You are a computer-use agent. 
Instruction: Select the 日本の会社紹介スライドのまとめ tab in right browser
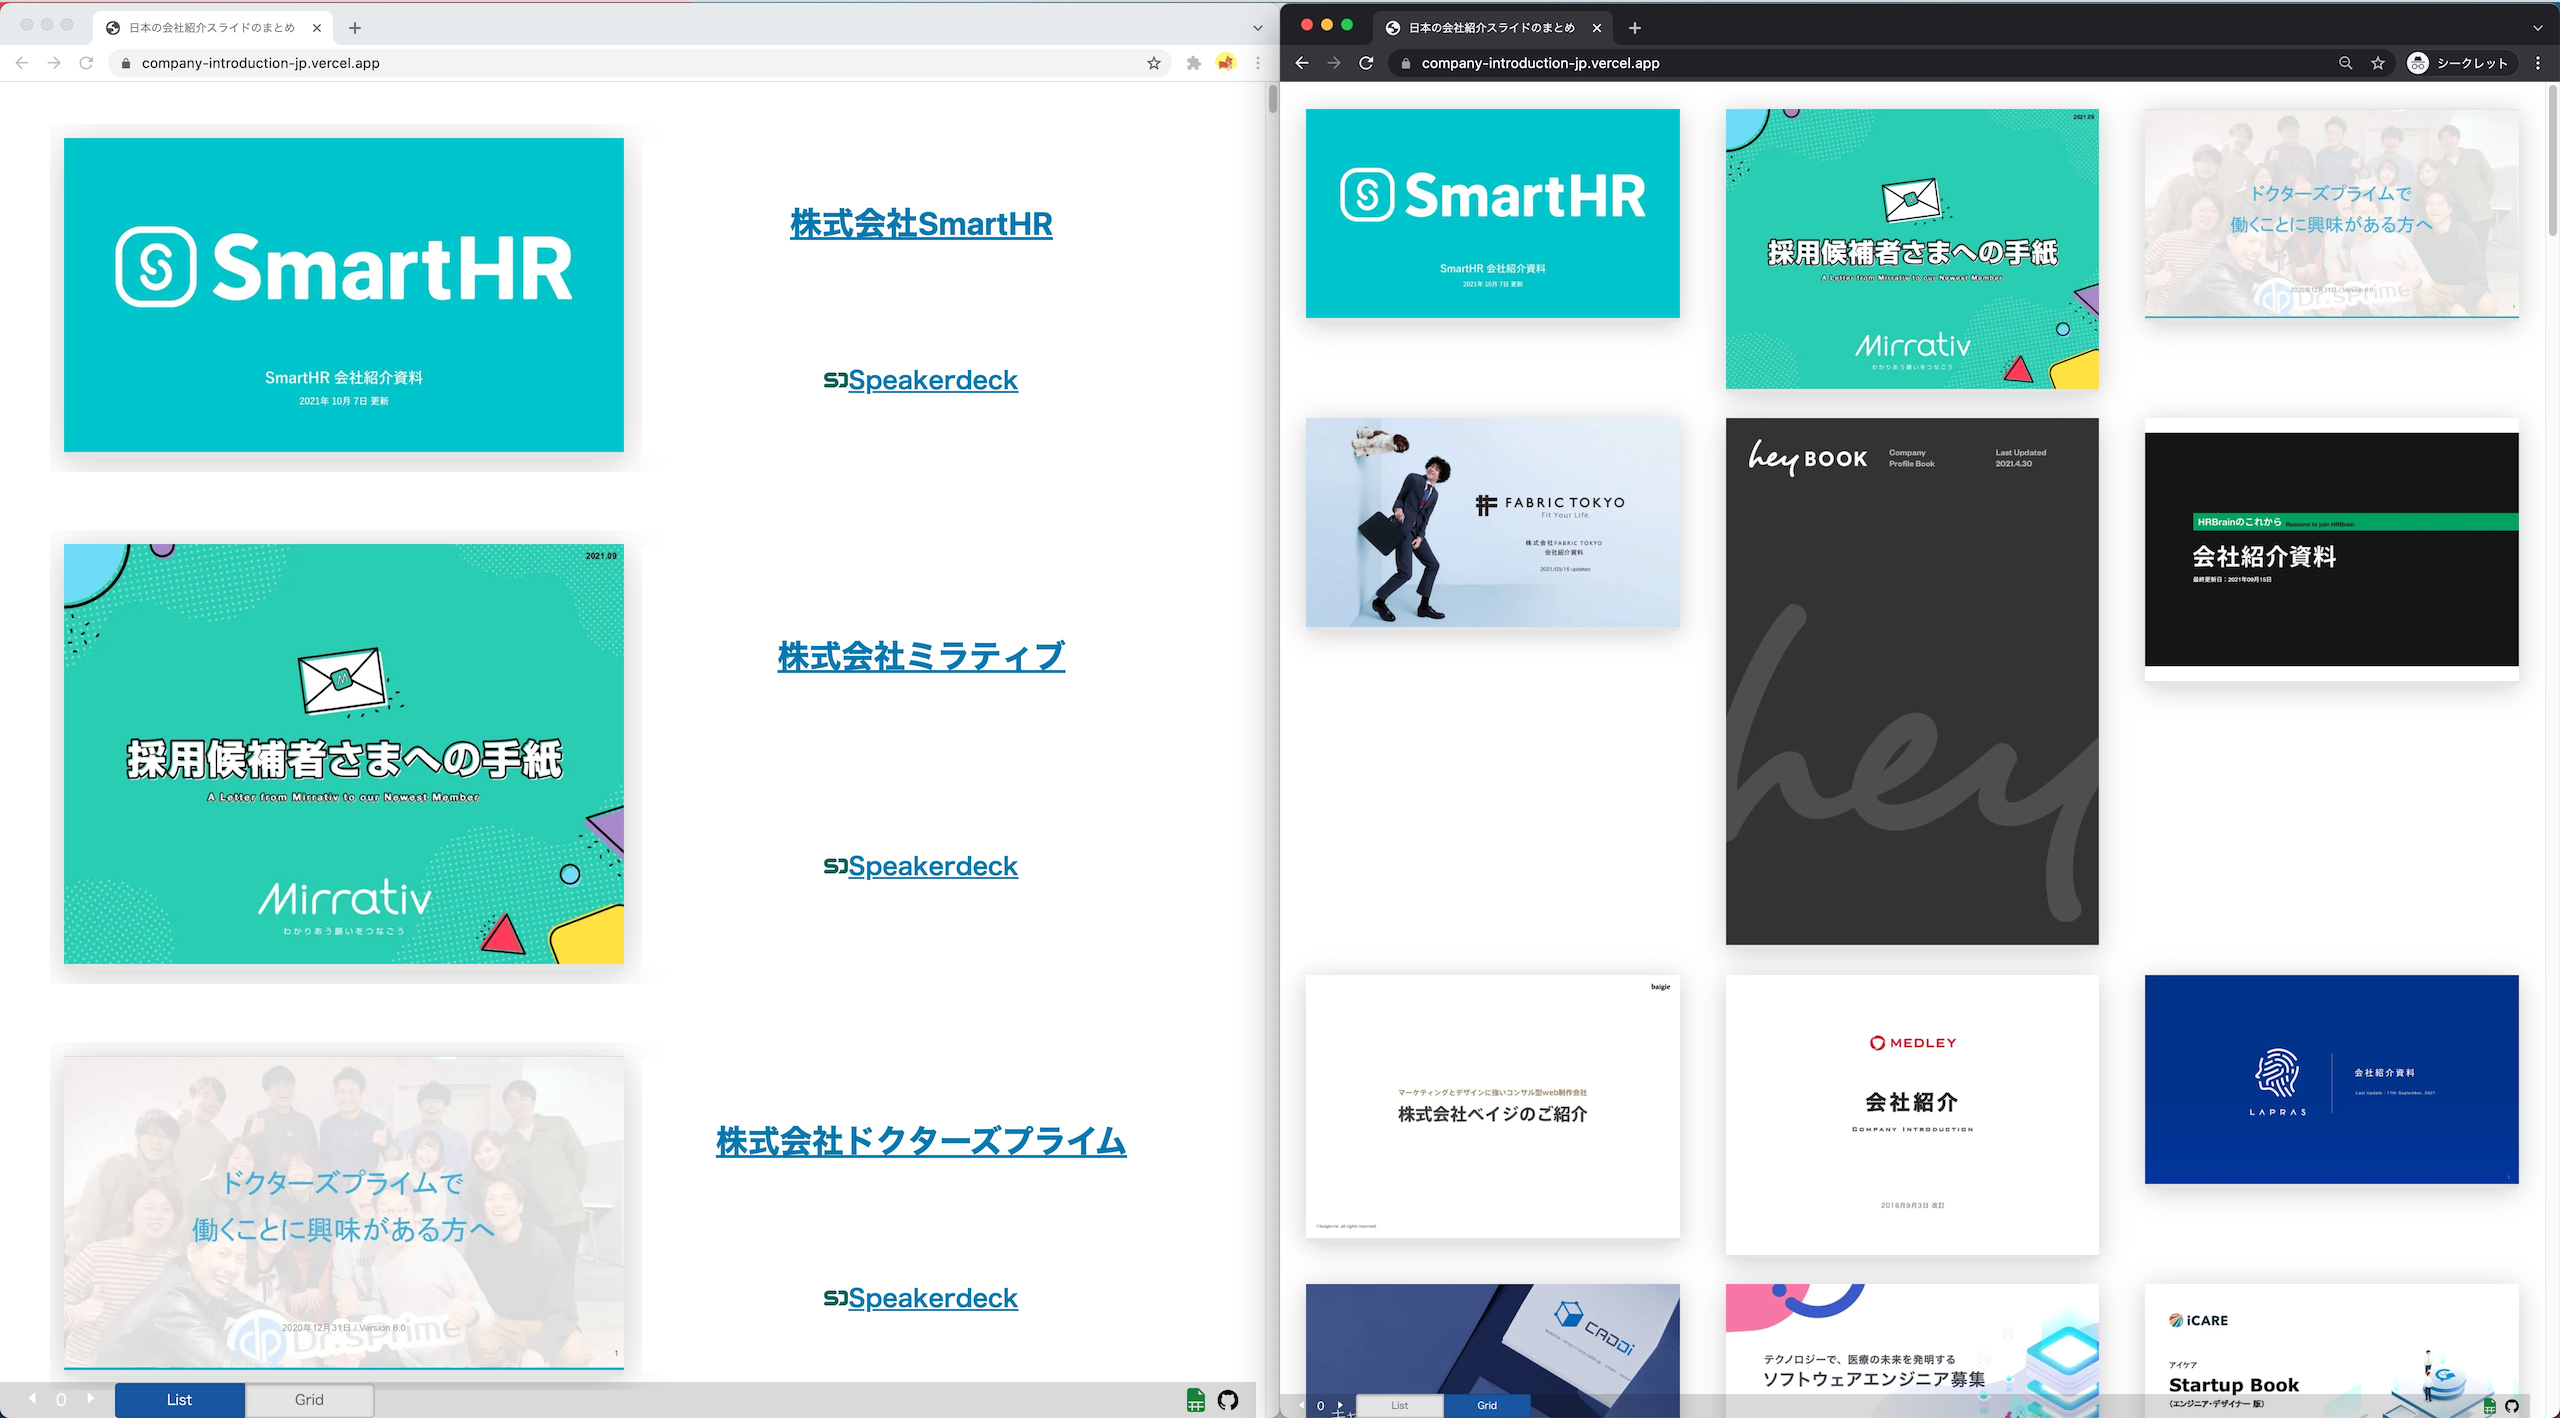tap(1490, 28)
